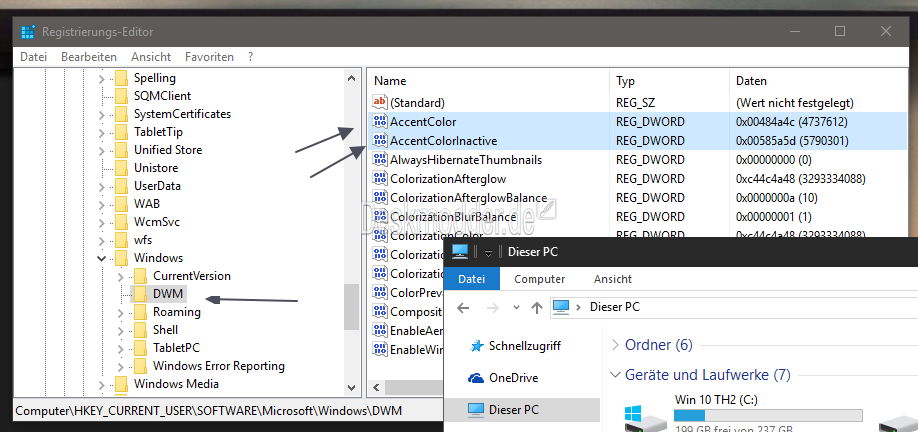The image size is (918, 432).
Task: Click the Registrierungs-Editor title bar icon
Action: click(28, 32)
